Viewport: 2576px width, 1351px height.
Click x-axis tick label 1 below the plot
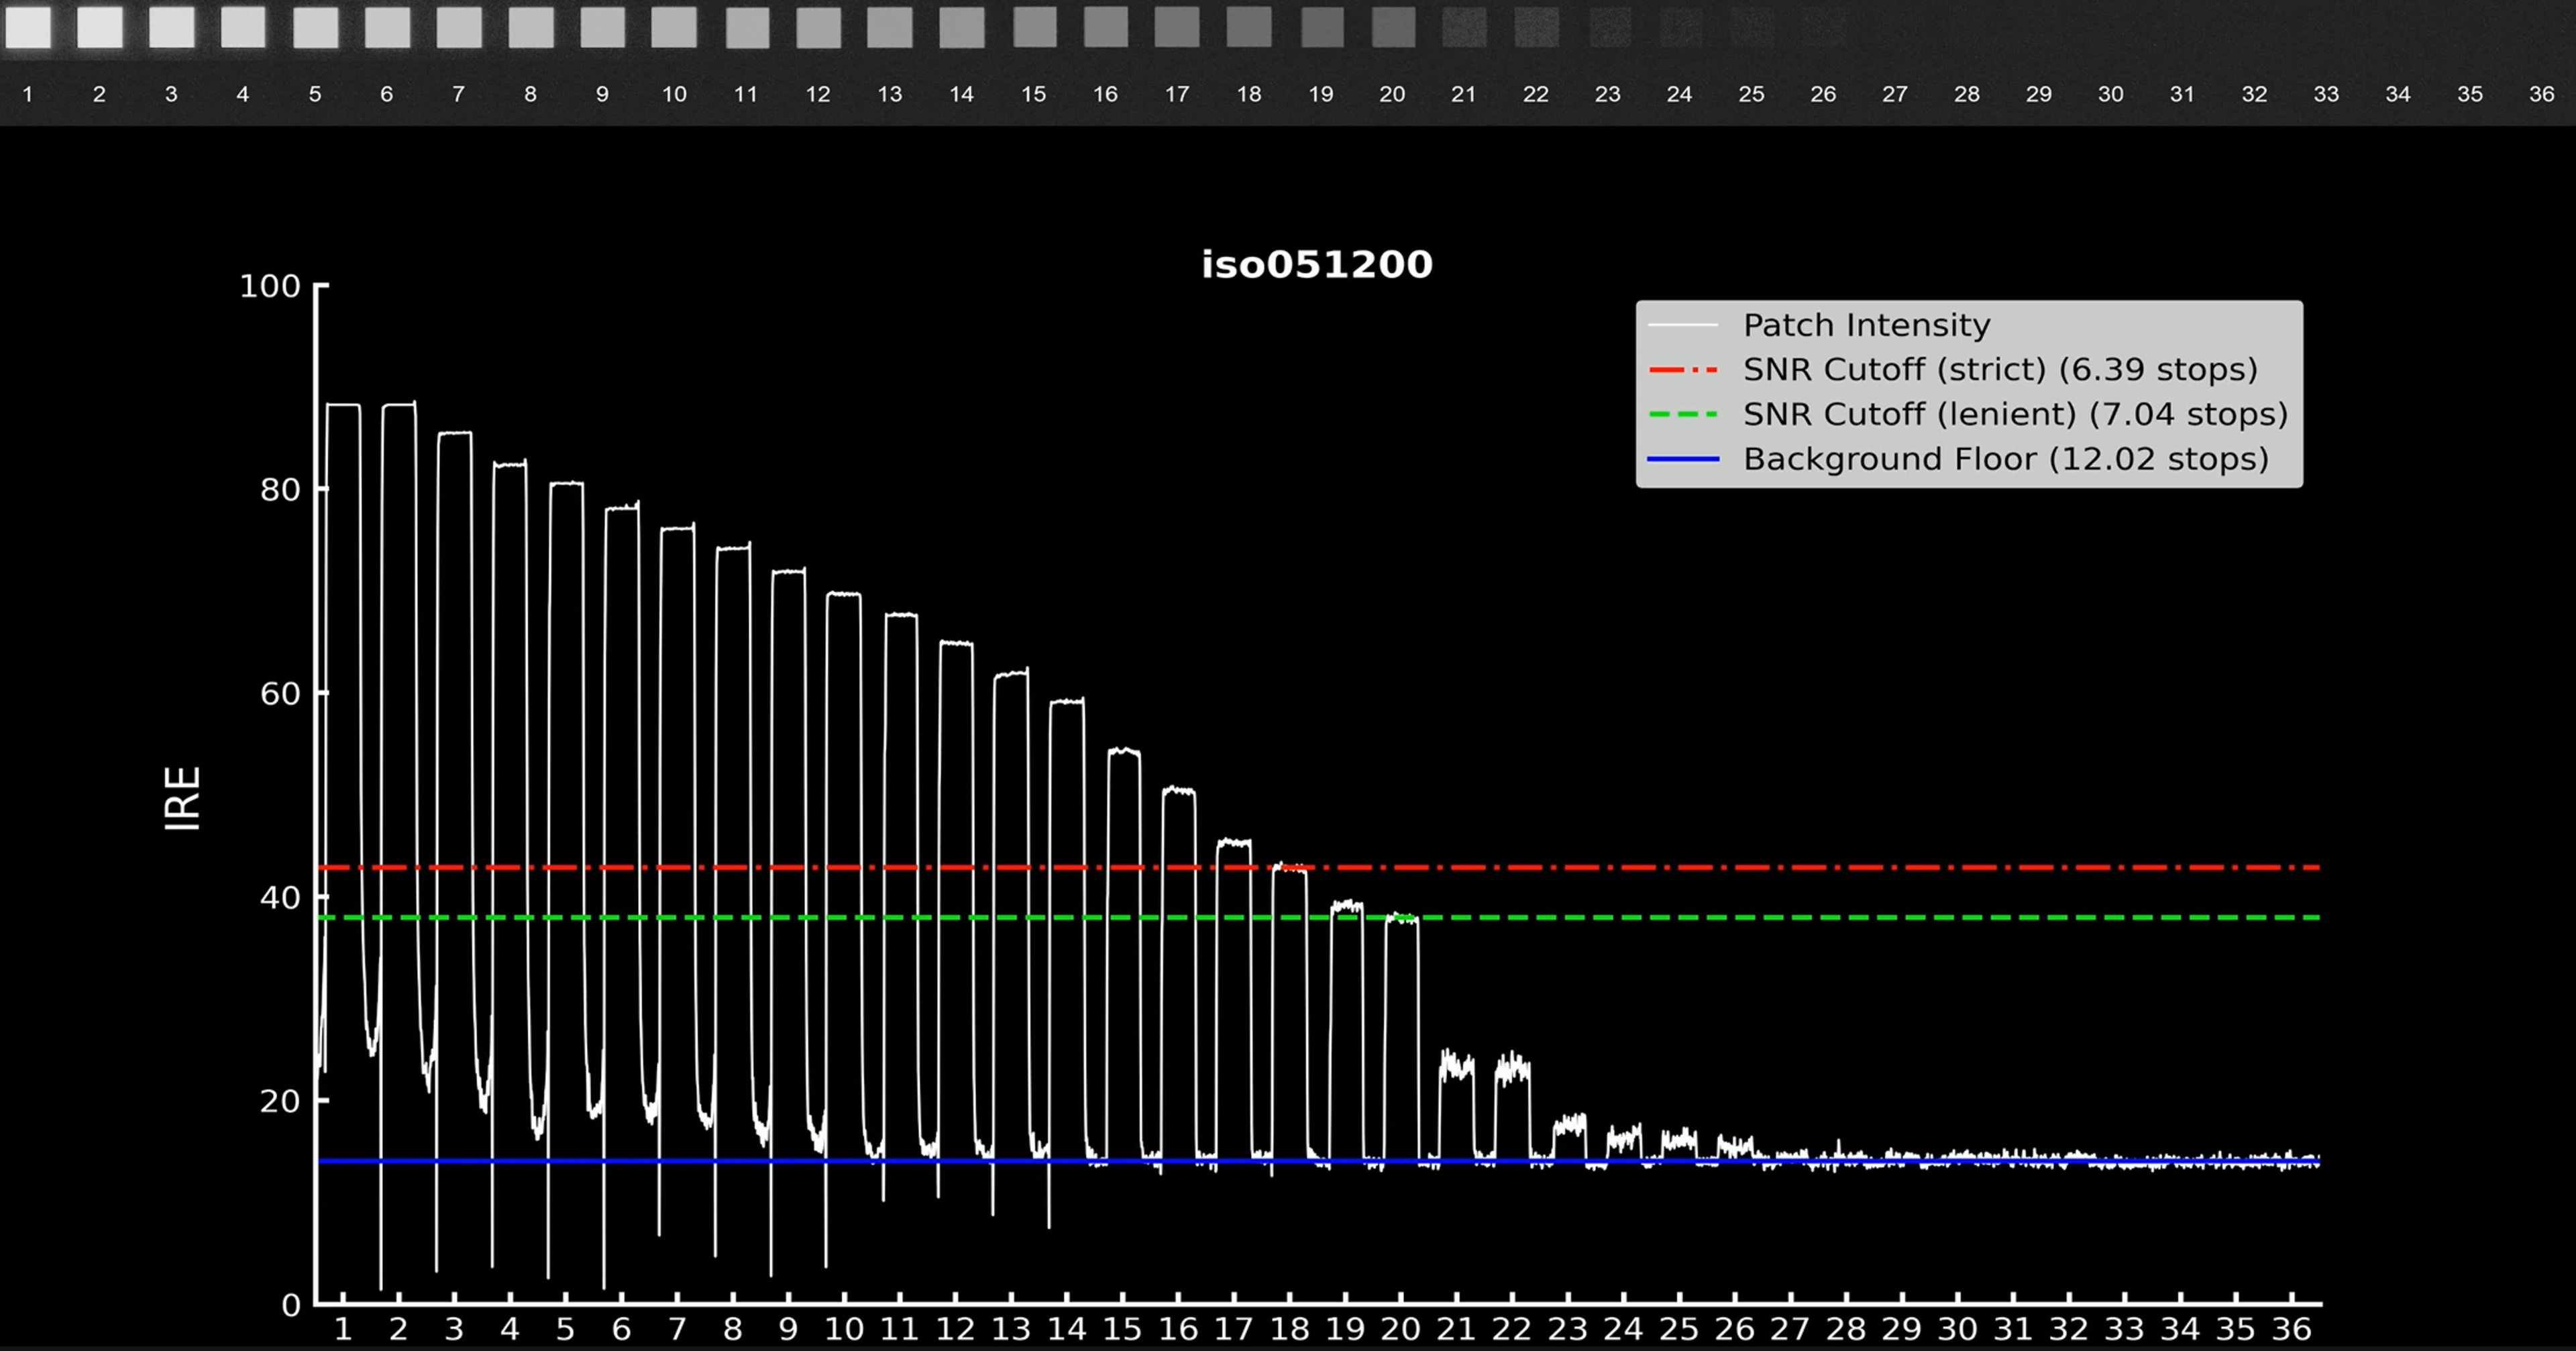[x=343, y=1329]
